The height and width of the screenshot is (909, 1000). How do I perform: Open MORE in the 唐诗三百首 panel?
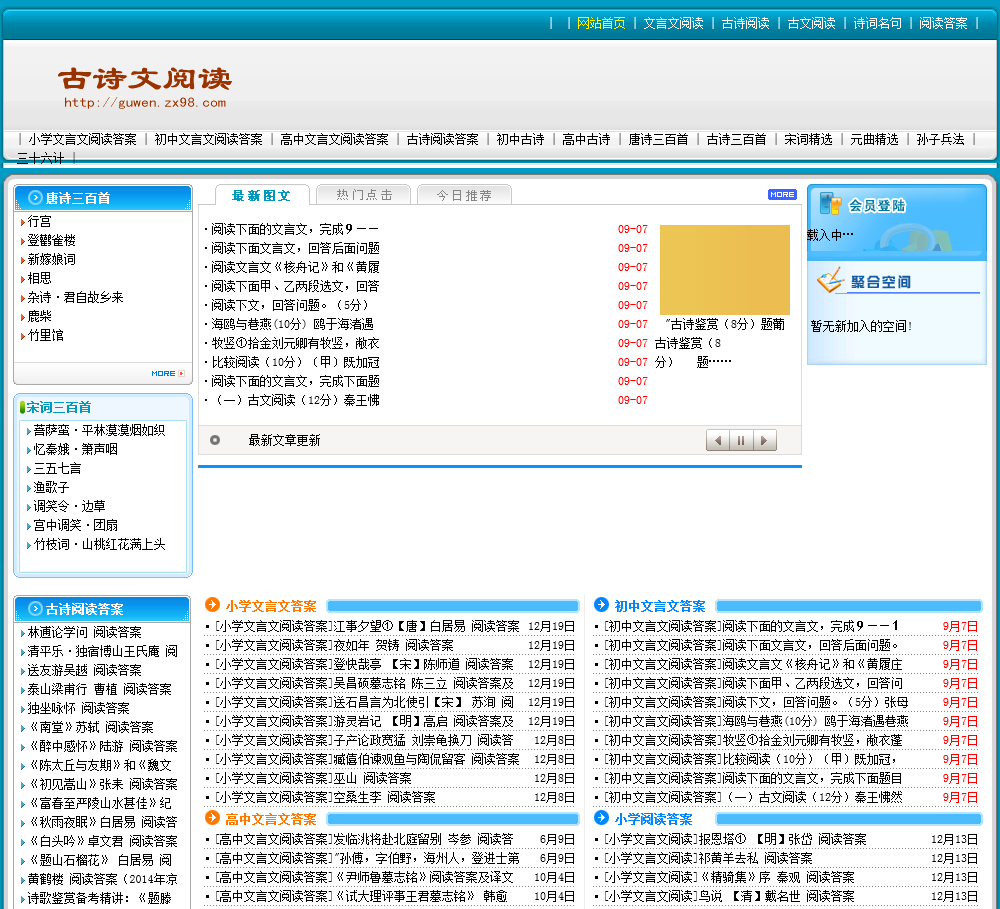pyautogui.click(x=167, y=373)
